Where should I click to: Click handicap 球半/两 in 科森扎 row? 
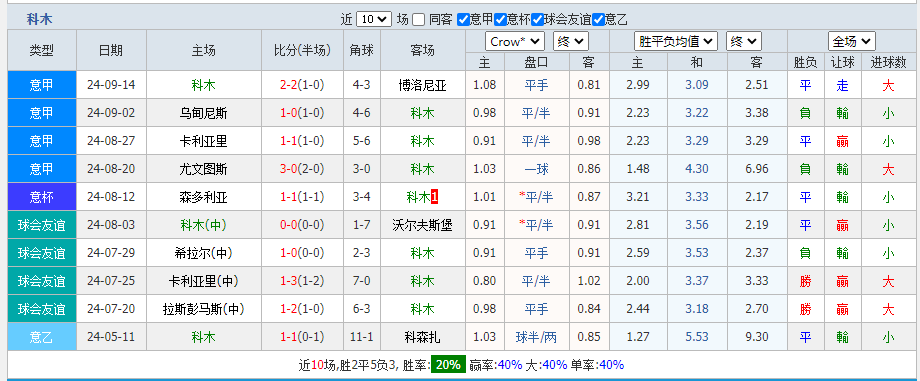point(536,338)
